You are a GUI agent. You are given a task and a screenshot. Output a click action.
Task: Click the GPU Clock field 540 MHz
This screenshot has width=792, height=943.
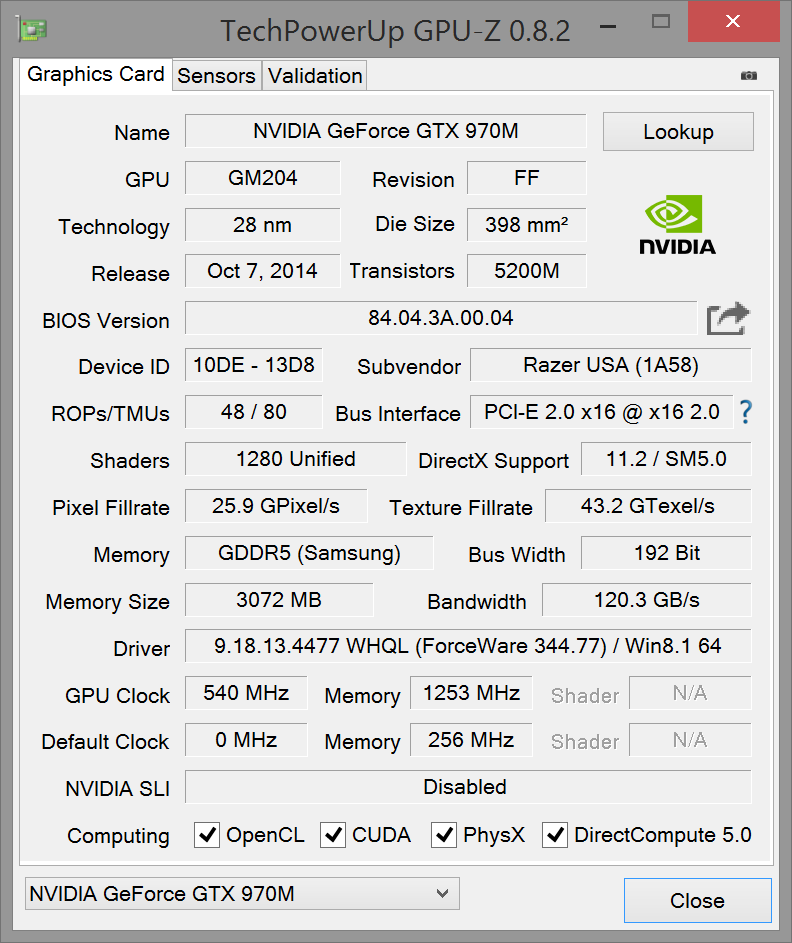click(x=247, y=693)
